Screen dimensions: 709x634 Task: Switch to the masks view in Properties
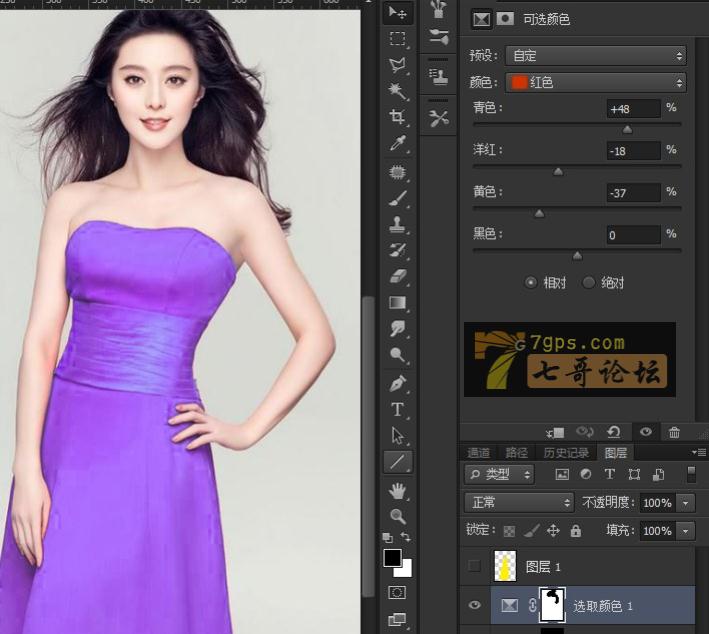pyautogui.click(x=505, y=19)
